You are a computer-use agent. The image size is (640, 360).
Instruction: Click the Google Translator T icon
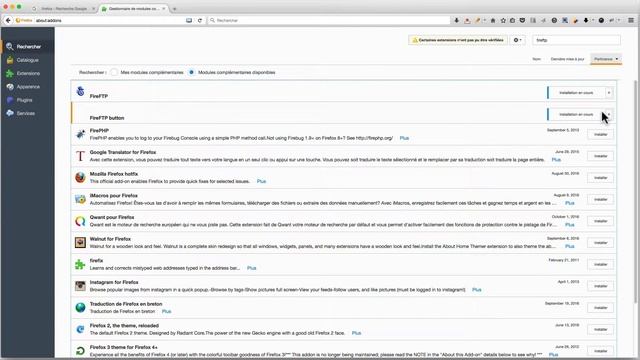point(80,156)
